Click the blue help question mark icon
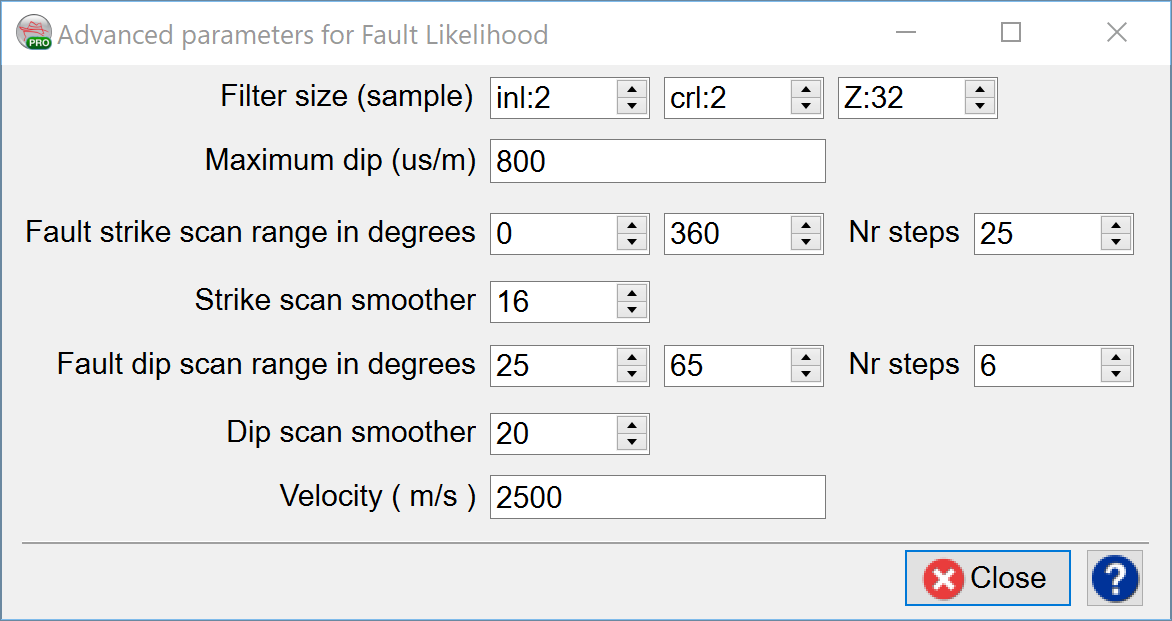 coord(1116,578)
